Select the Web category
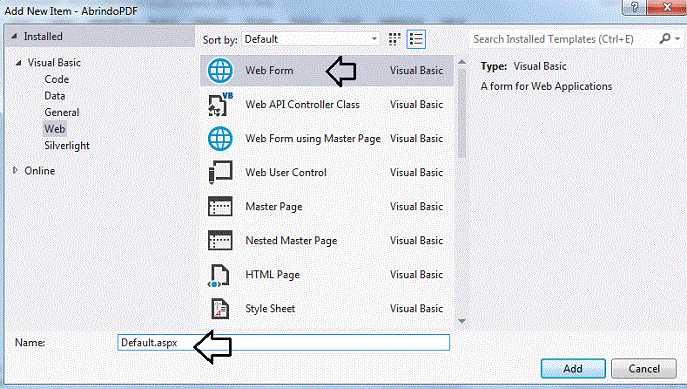Viewport: 687px width, 389px height. pyautogui.click(x=55, y=129)
